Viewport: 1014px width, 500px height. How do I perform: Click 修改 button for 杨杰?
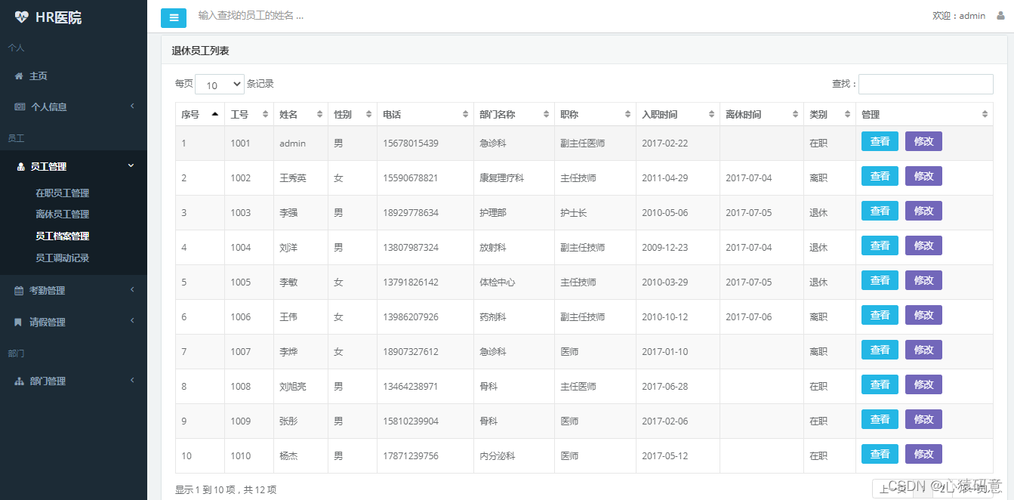pos(923,454)
